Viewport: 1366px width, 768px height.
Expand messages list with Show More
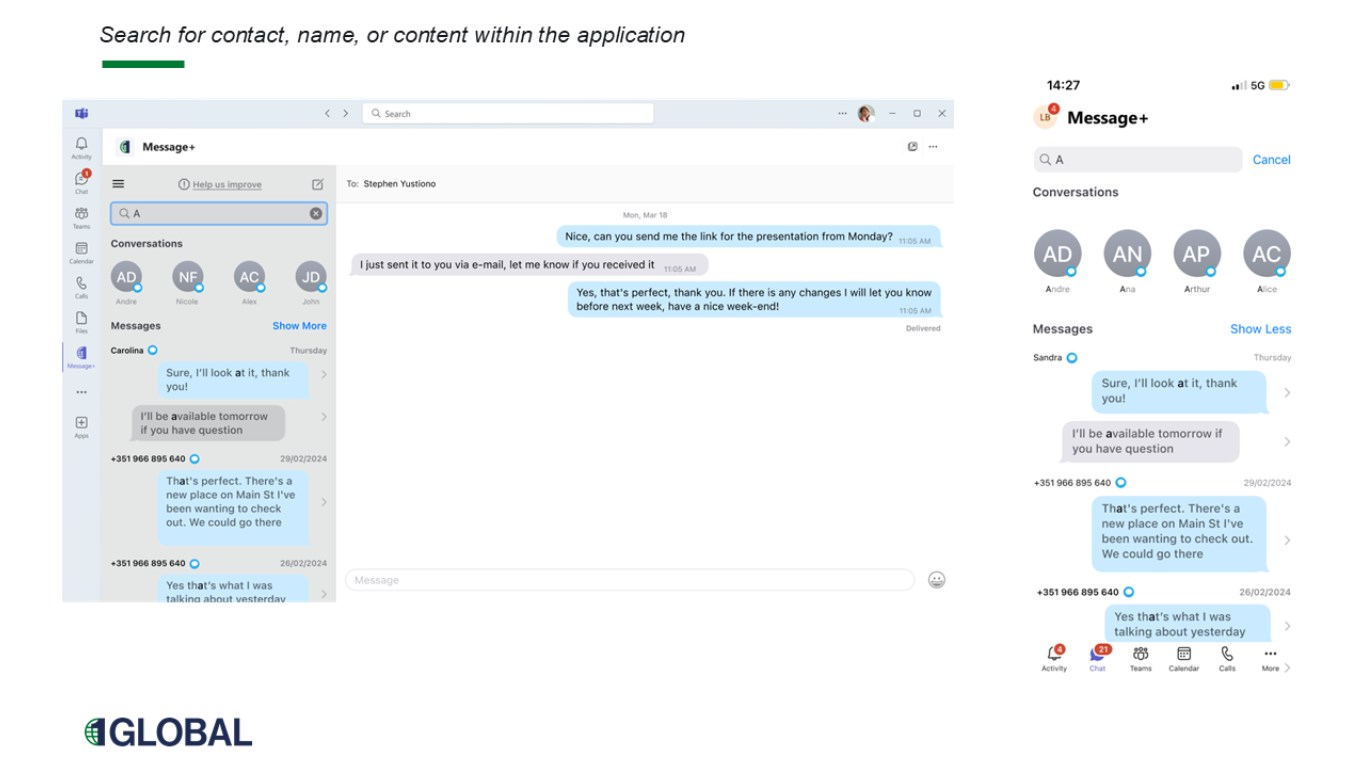[299, 326]
